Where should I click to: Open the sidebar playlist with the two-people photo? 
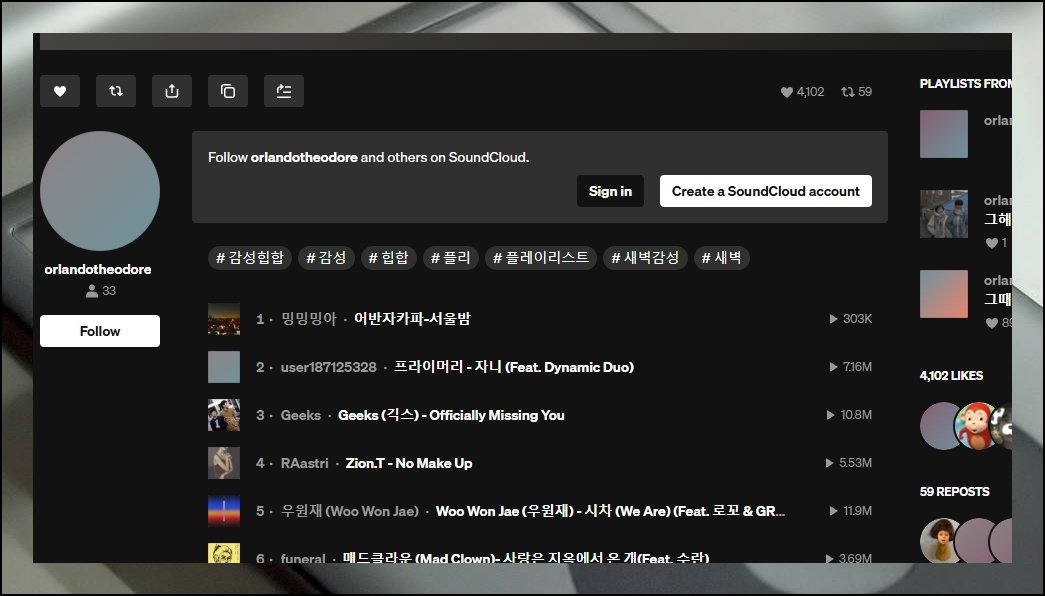point(944,214)
